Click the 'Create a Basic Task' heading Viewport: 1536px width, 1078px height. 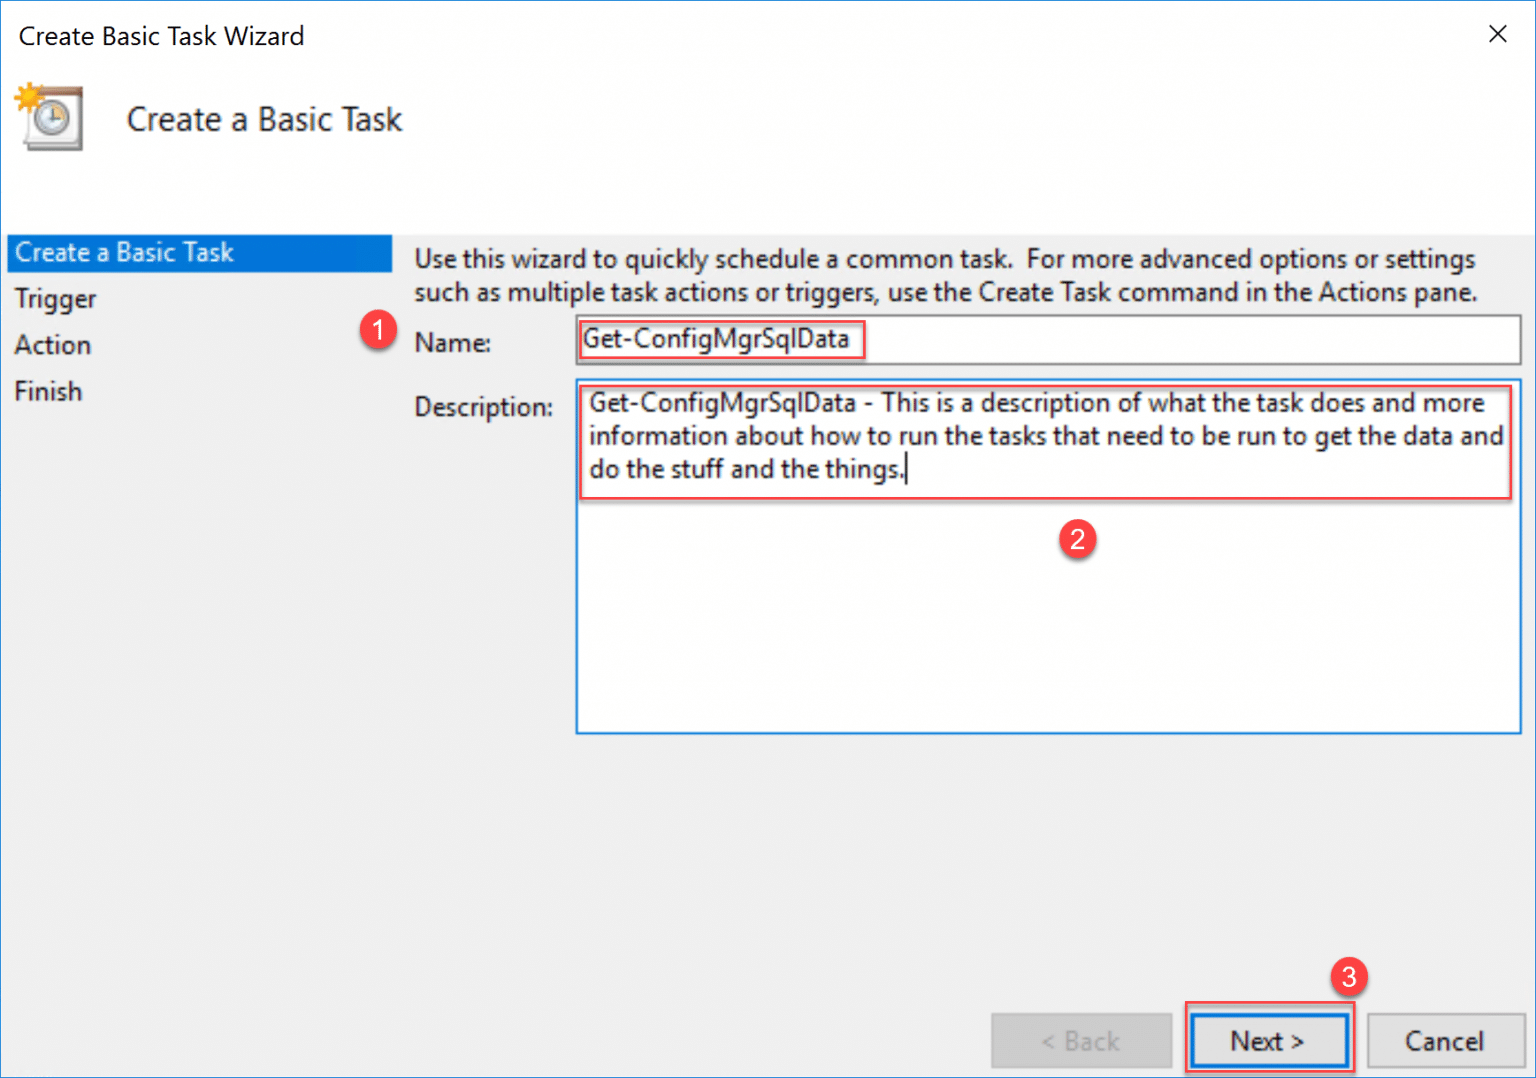pos(263,119)
